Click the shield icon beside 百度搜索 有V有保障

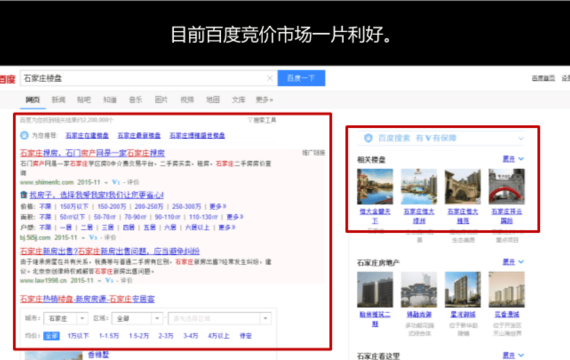[368, 138]
